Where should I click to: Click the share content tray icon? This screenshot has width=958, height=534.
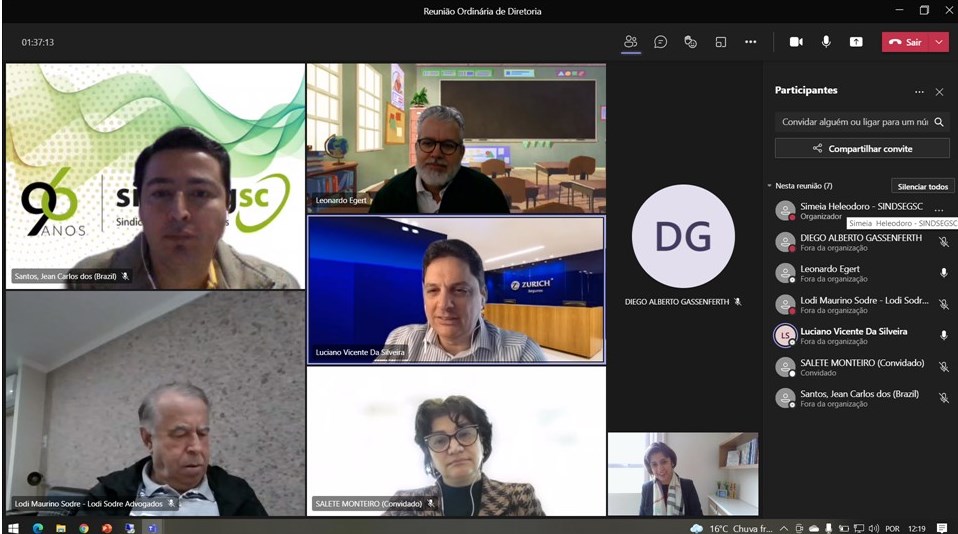pyautogui.click(x=856, y=42)
